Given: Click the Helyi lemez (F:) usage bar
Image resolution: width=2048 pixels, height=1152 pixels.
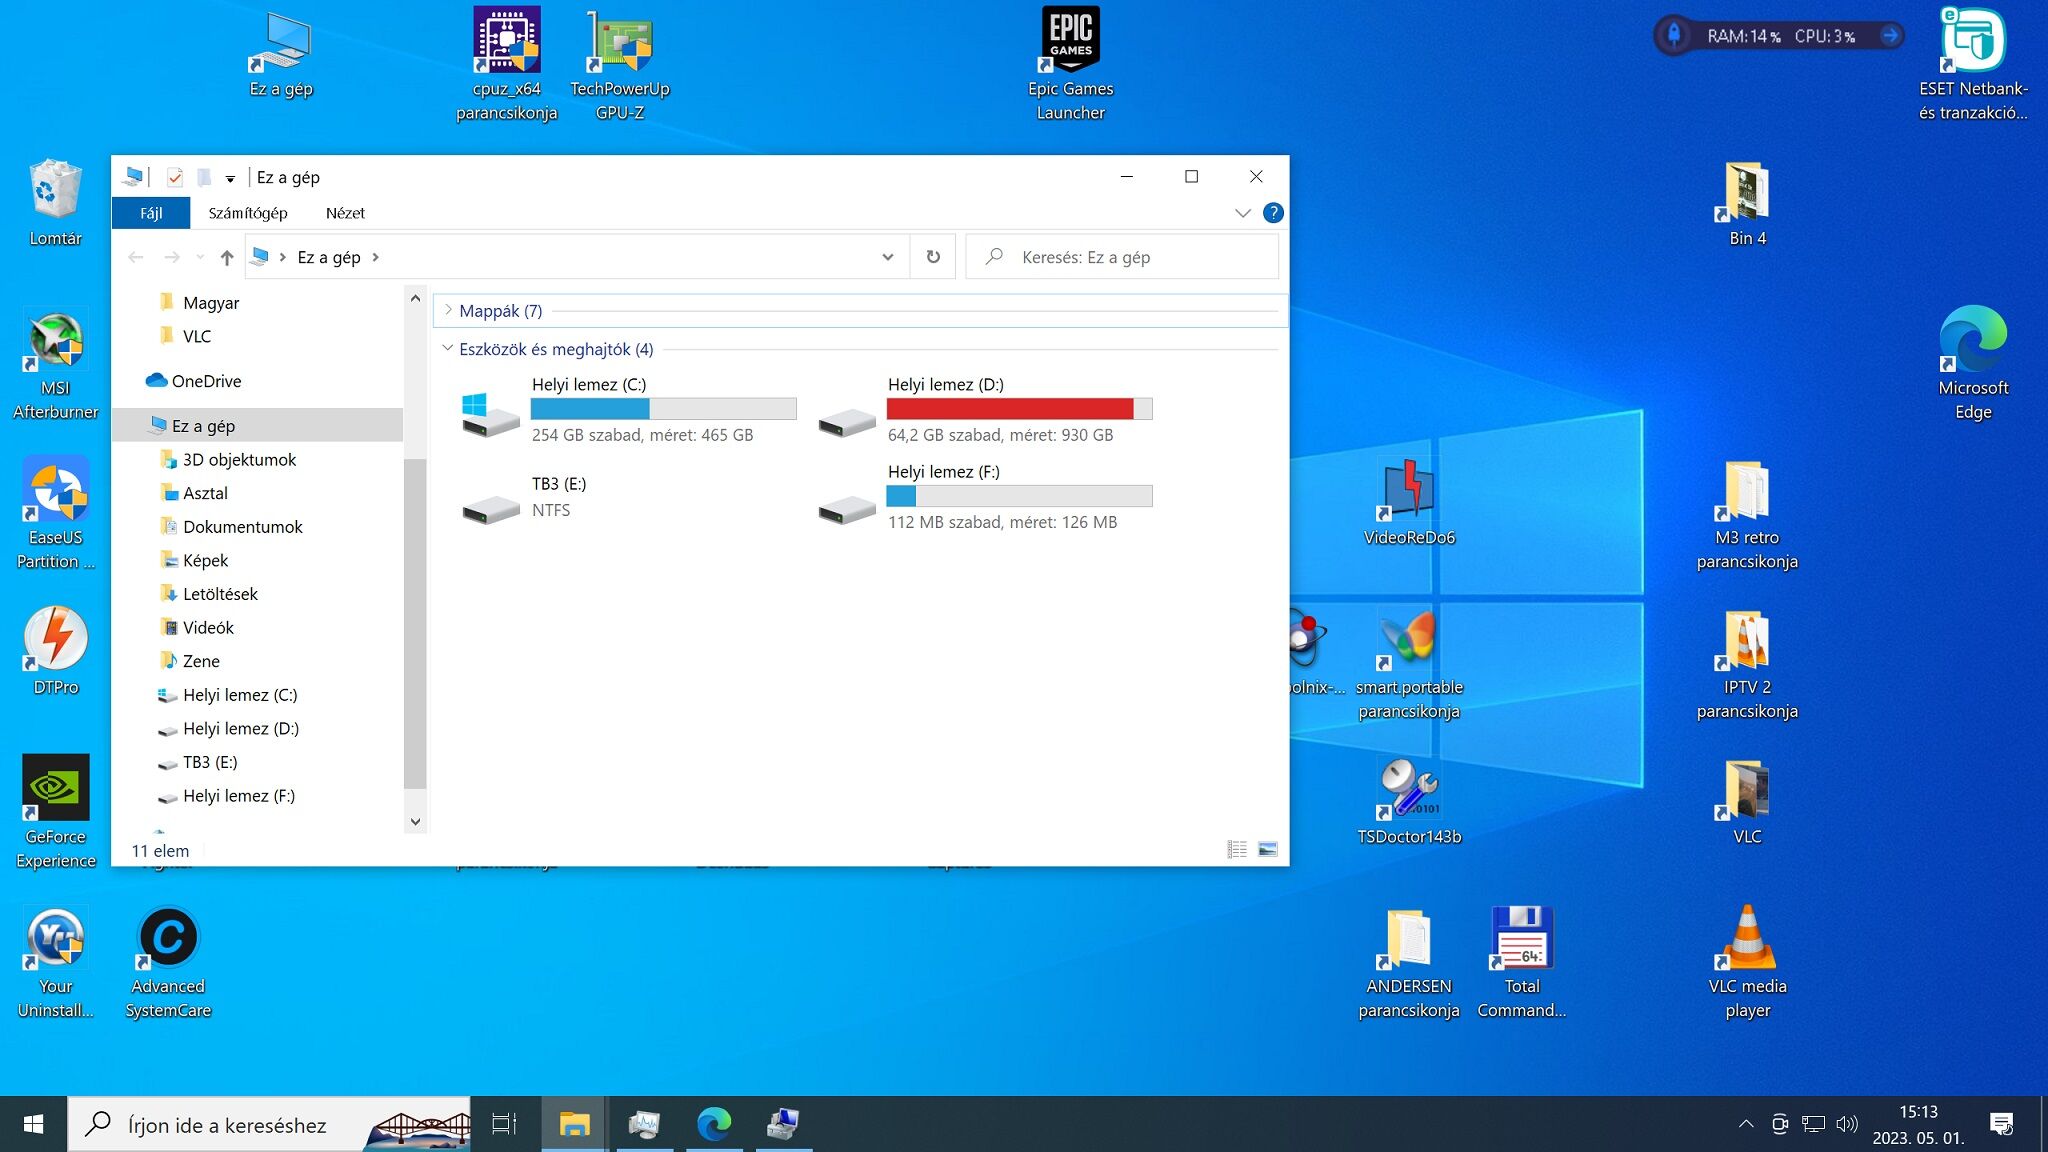Looking at the screenshot, I should pos(1019,496).
